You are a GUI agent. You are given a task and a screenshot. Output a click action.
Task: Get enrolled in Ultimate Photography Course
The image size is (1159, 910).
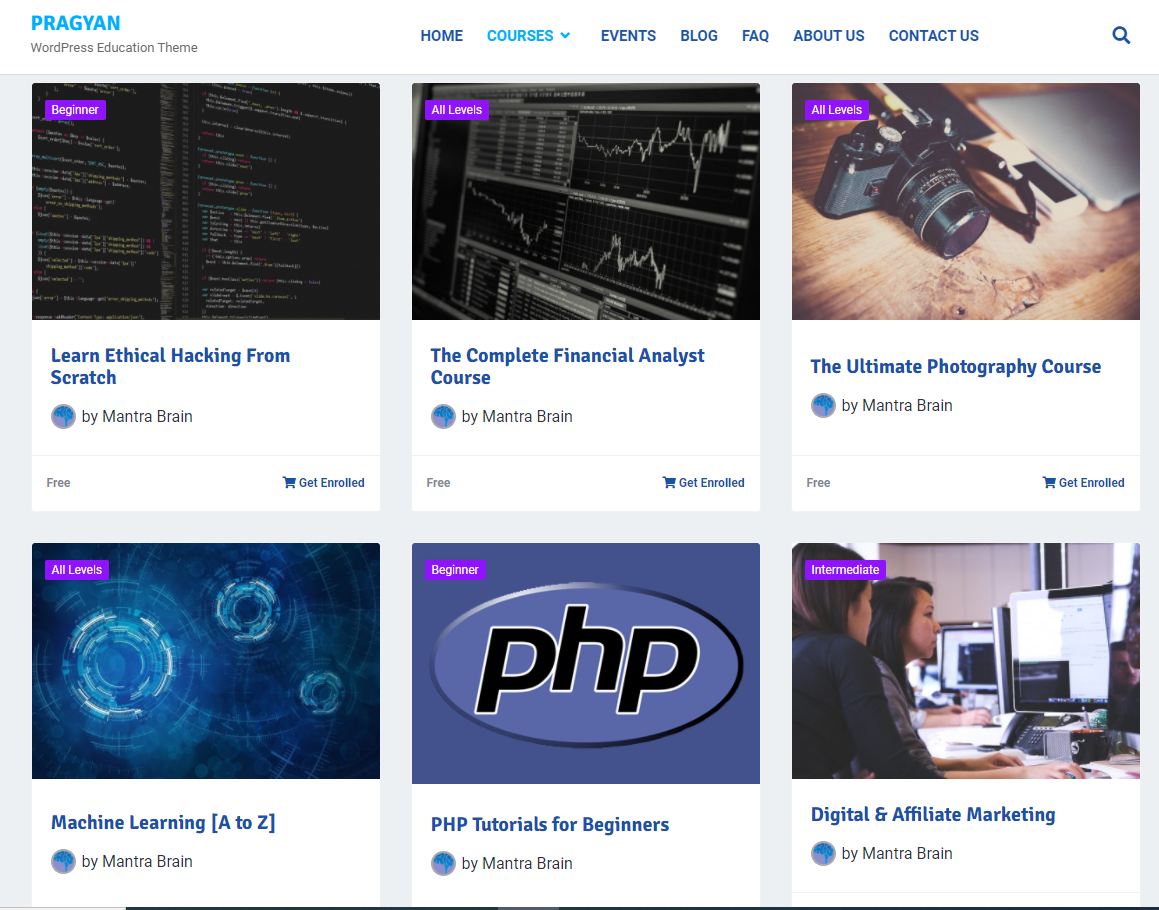click(x=1084, y=482)
